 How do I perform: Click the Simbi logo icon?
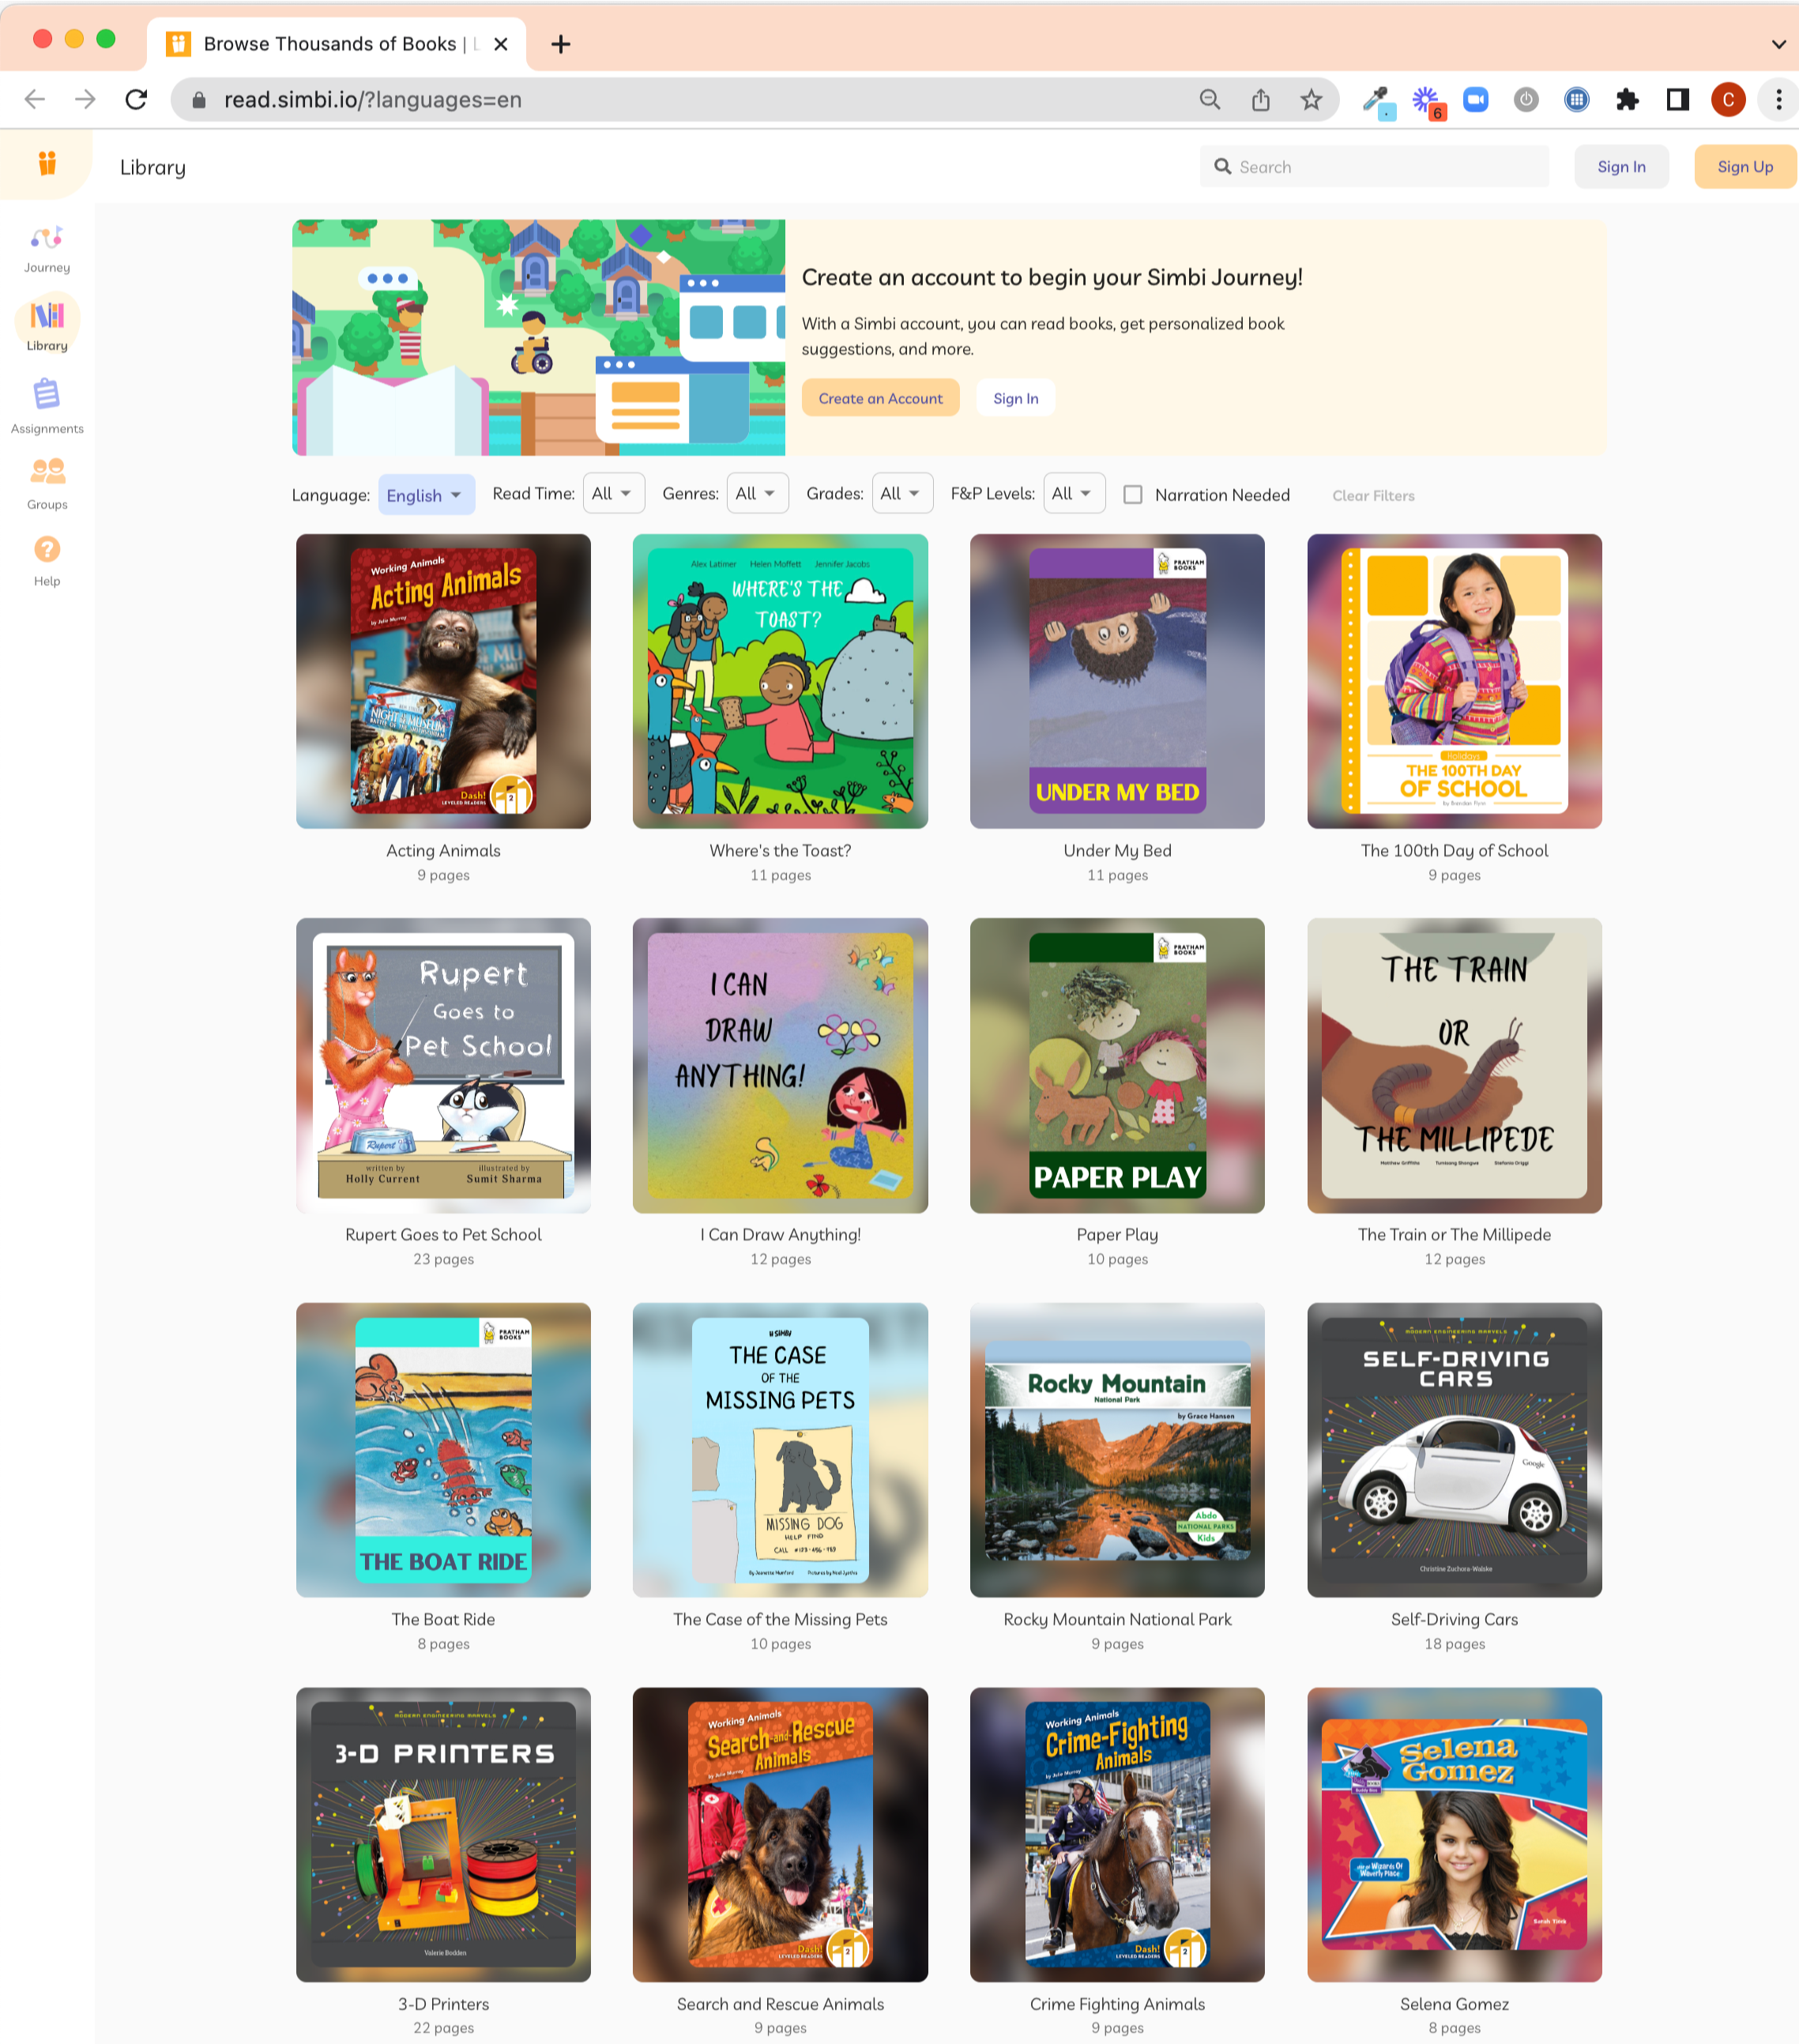[47, 163]
